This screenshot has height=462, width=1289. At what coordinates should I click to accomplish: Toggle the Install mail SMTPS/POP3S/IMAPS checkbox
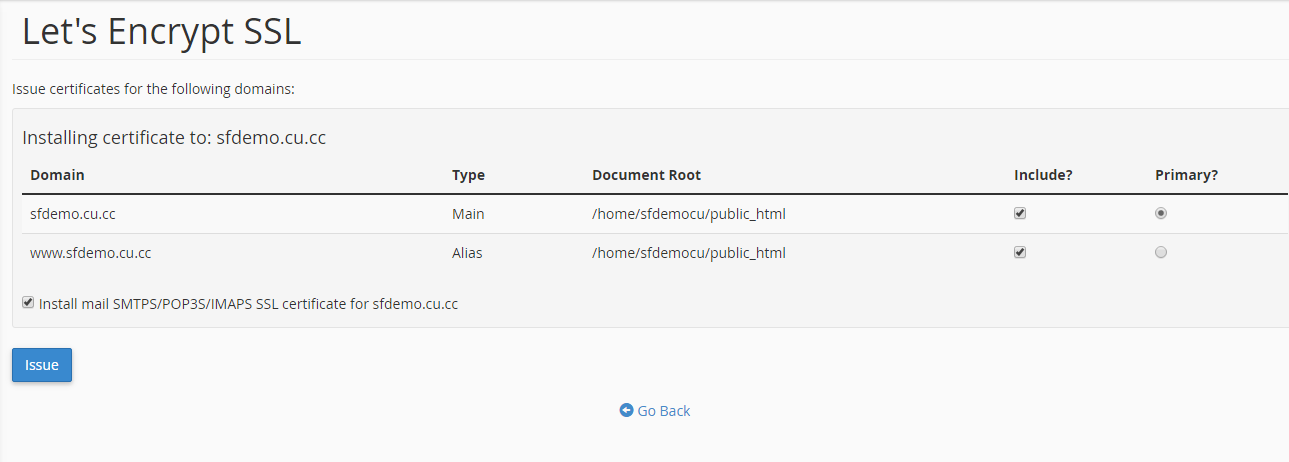28,302
